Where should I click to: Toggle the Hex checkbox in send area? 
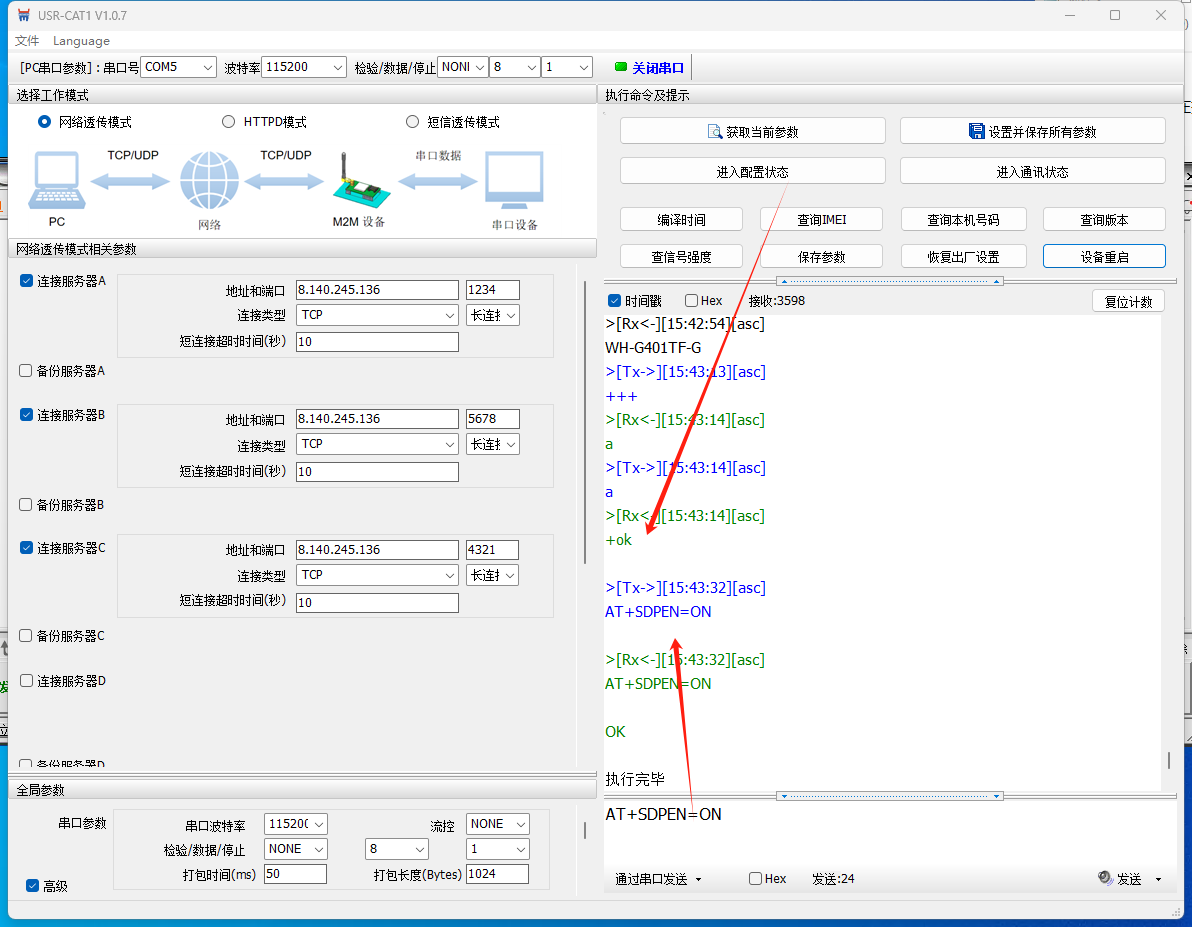(755, 878)
